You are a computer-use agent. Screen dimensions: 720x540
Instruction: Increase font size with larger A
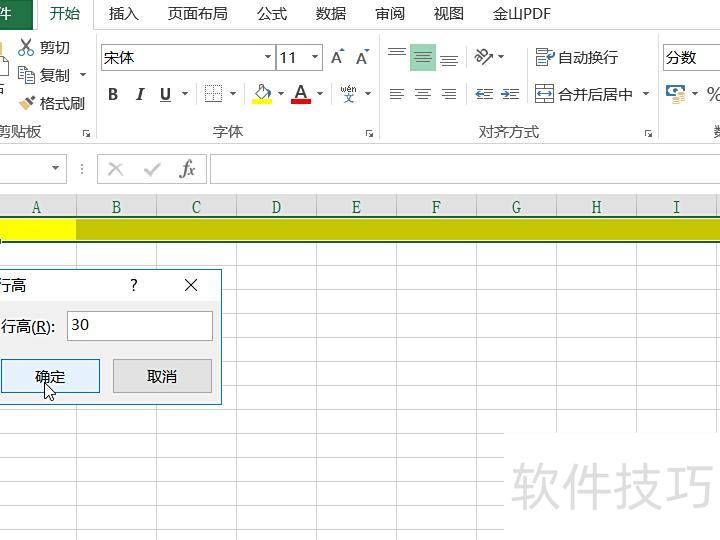pos(338,57)
